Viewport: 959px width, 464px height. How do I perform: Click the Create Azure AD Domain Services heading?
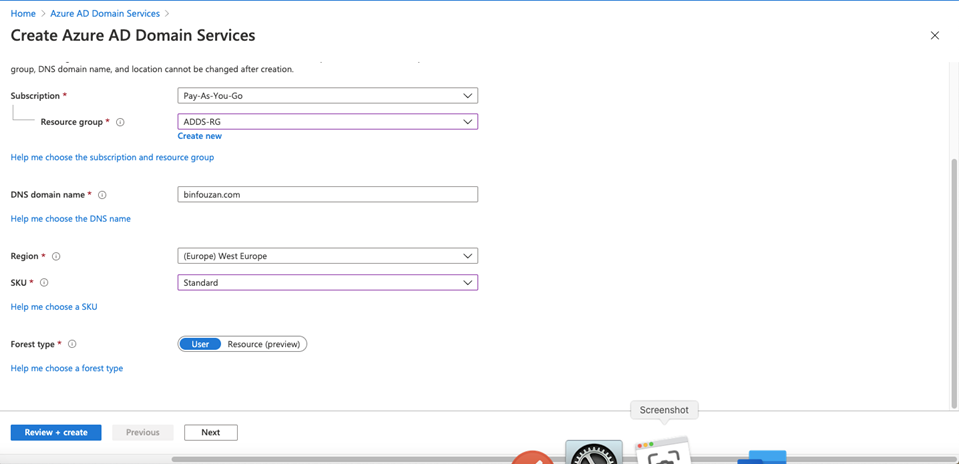coord(133,35)
